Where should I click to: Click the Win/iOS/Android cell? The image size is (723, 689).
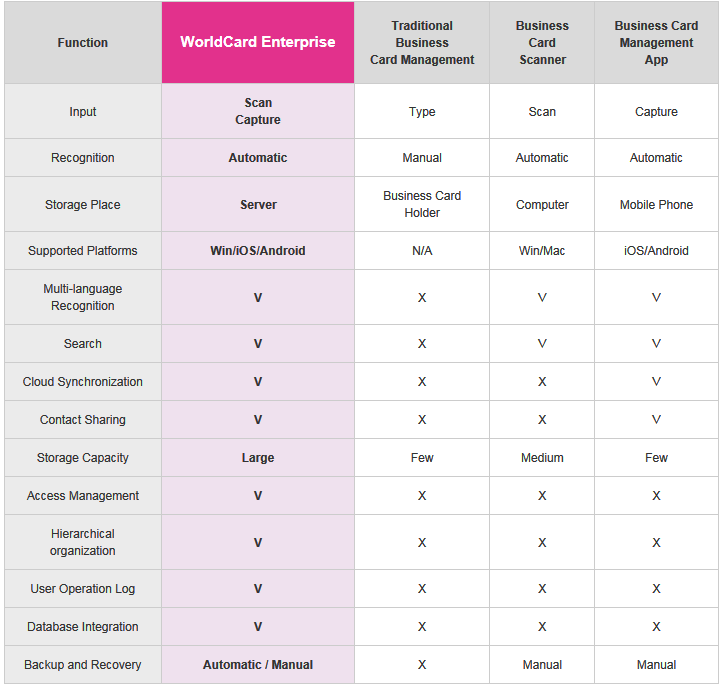click(258, 251)
